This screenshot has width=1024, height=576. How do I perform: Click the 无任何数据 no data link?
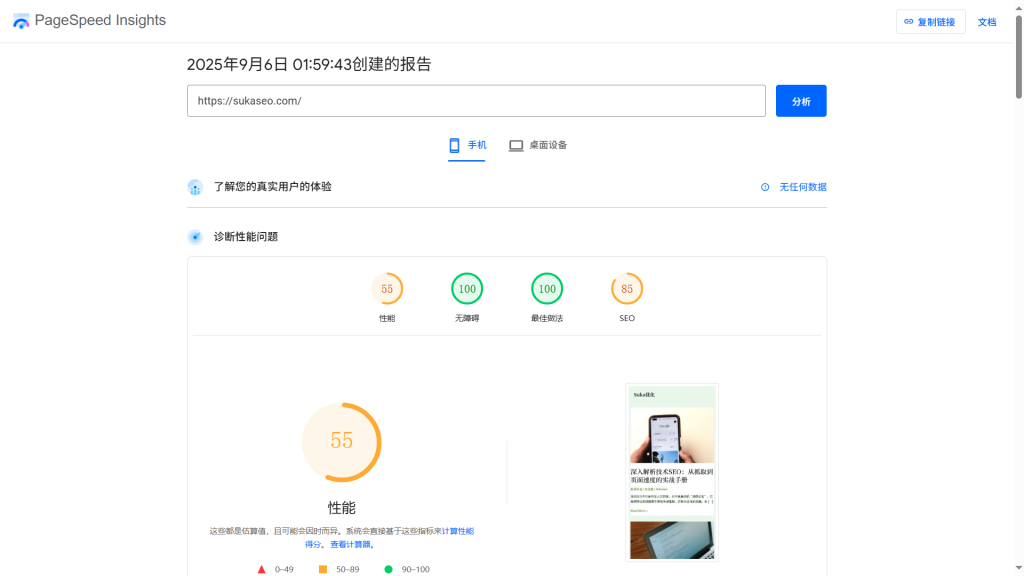(x=803, y=187)
